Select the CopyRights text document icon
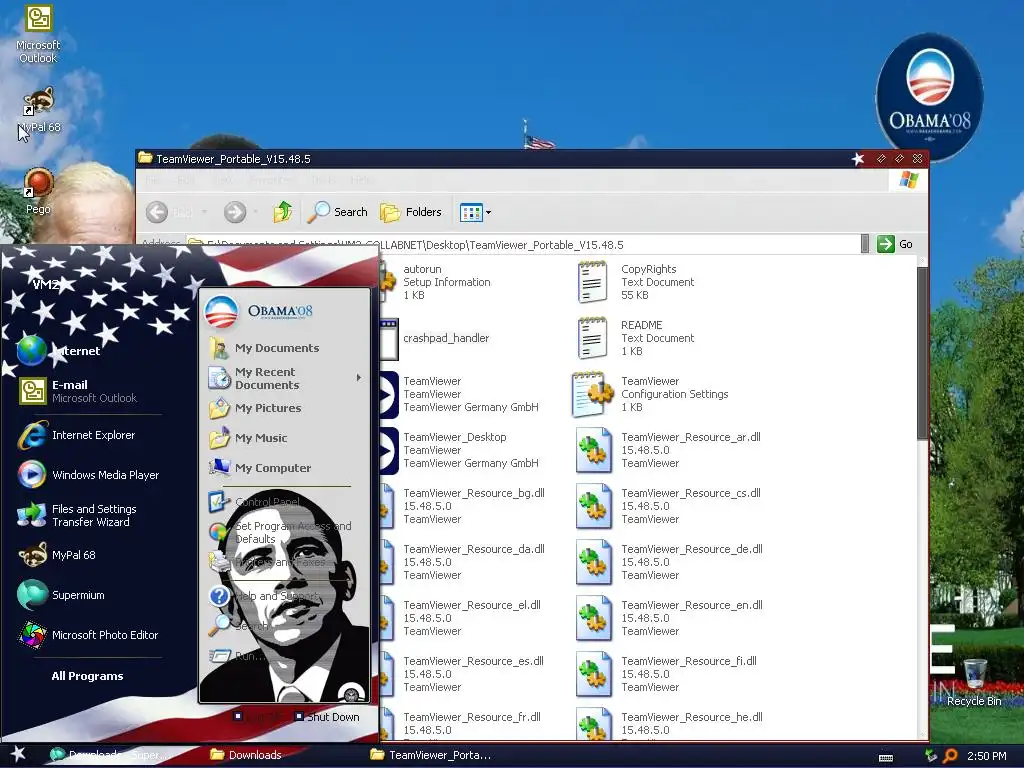 (x=592, y=282)
